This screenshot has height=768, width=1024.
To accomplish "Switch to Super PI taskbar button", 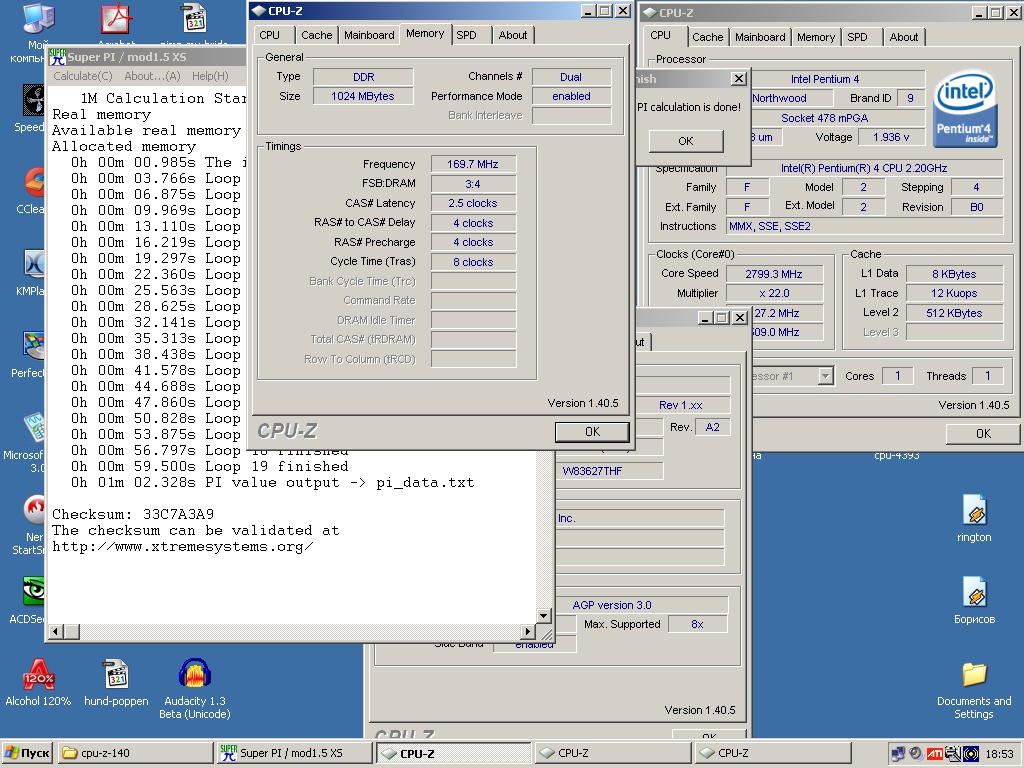I will 294,753.
